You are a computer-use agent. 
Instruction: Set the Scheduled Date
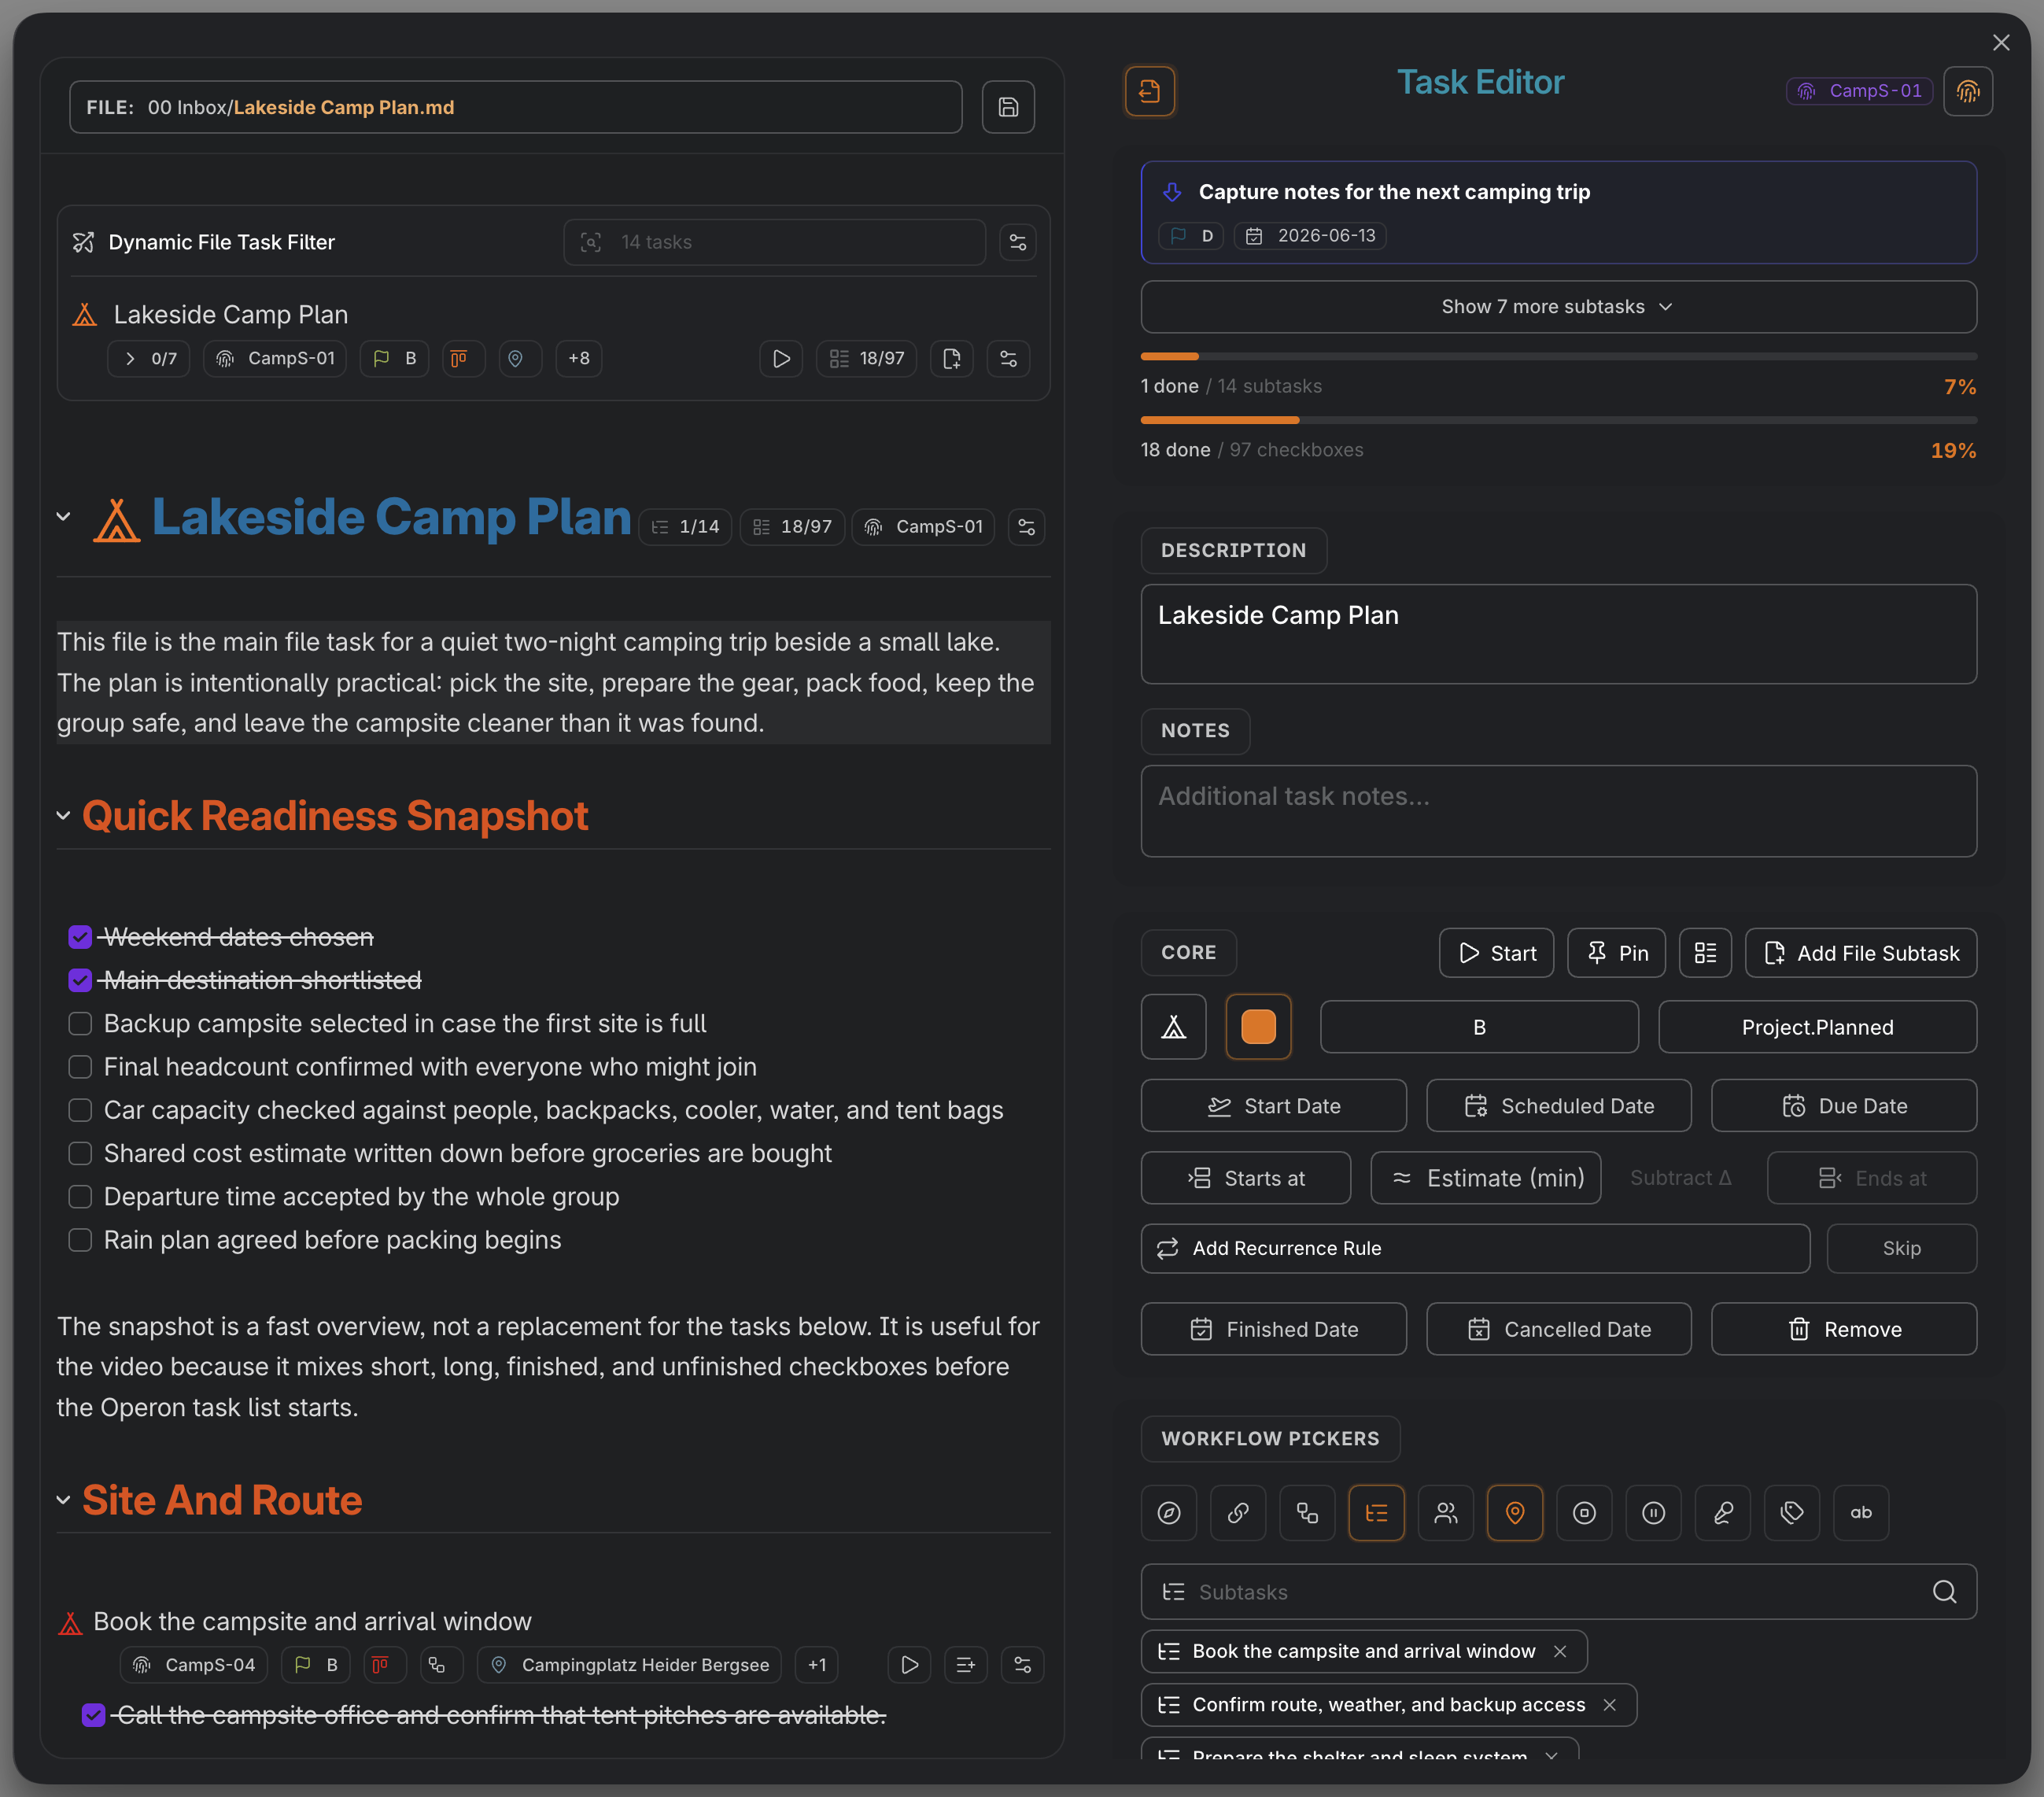pyautogui.click(x=1558, y=1105)
